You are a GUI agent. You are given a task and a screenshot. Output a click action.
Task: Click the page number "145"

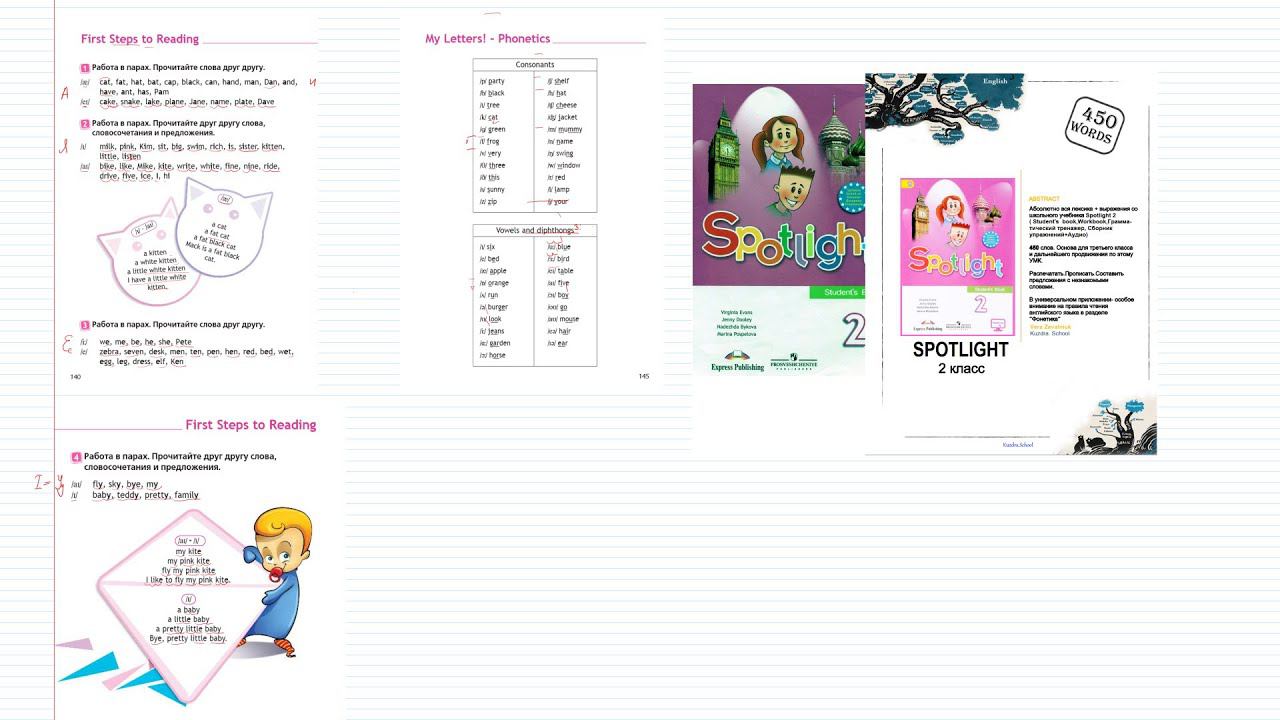pos(644,377)
